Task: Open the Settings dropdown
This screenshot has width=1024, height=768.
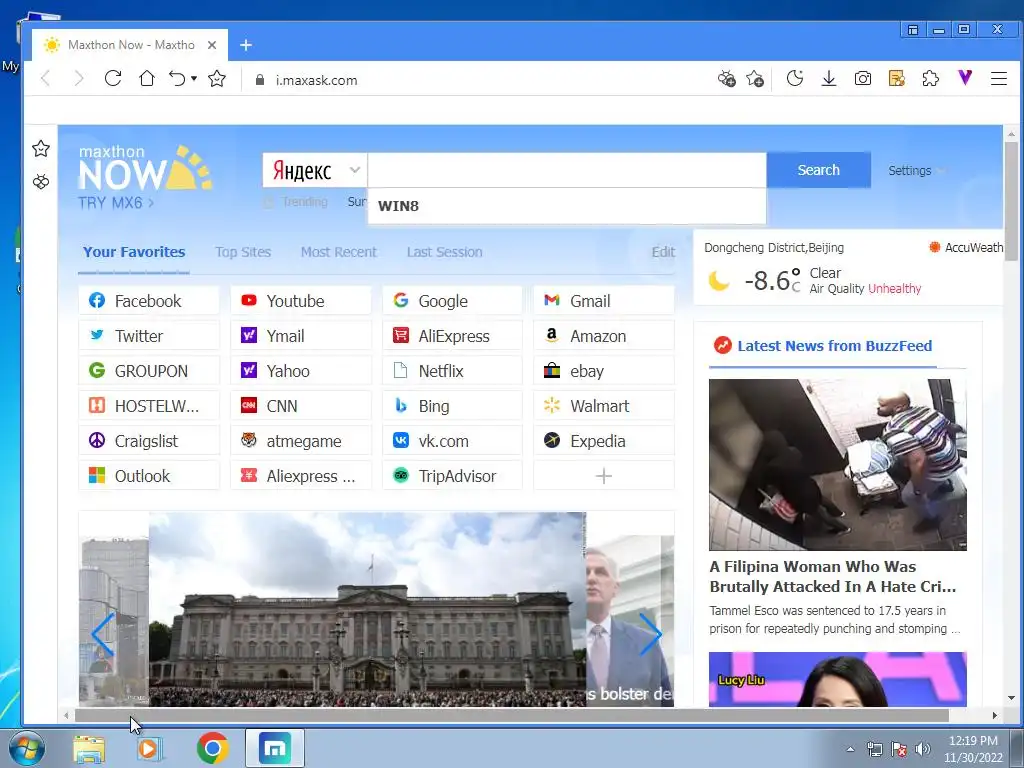Action: (916, 170)
